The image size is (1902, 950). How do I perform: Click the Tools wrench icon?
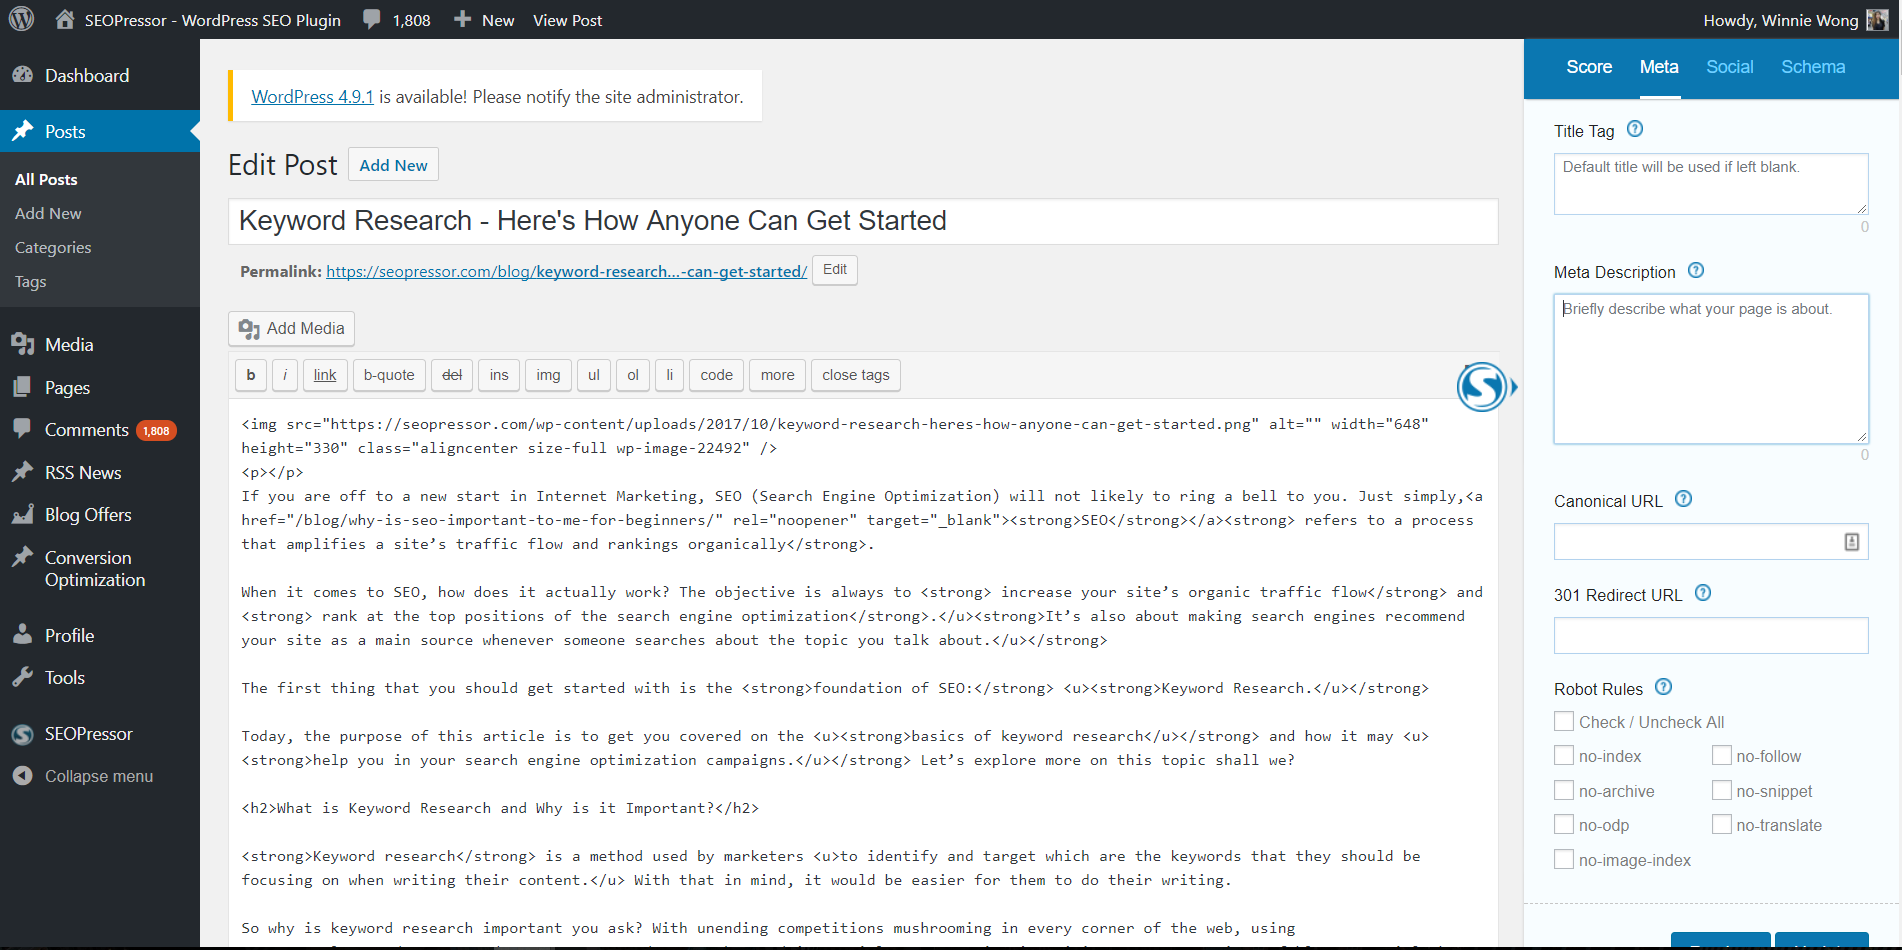coord(23,677)
